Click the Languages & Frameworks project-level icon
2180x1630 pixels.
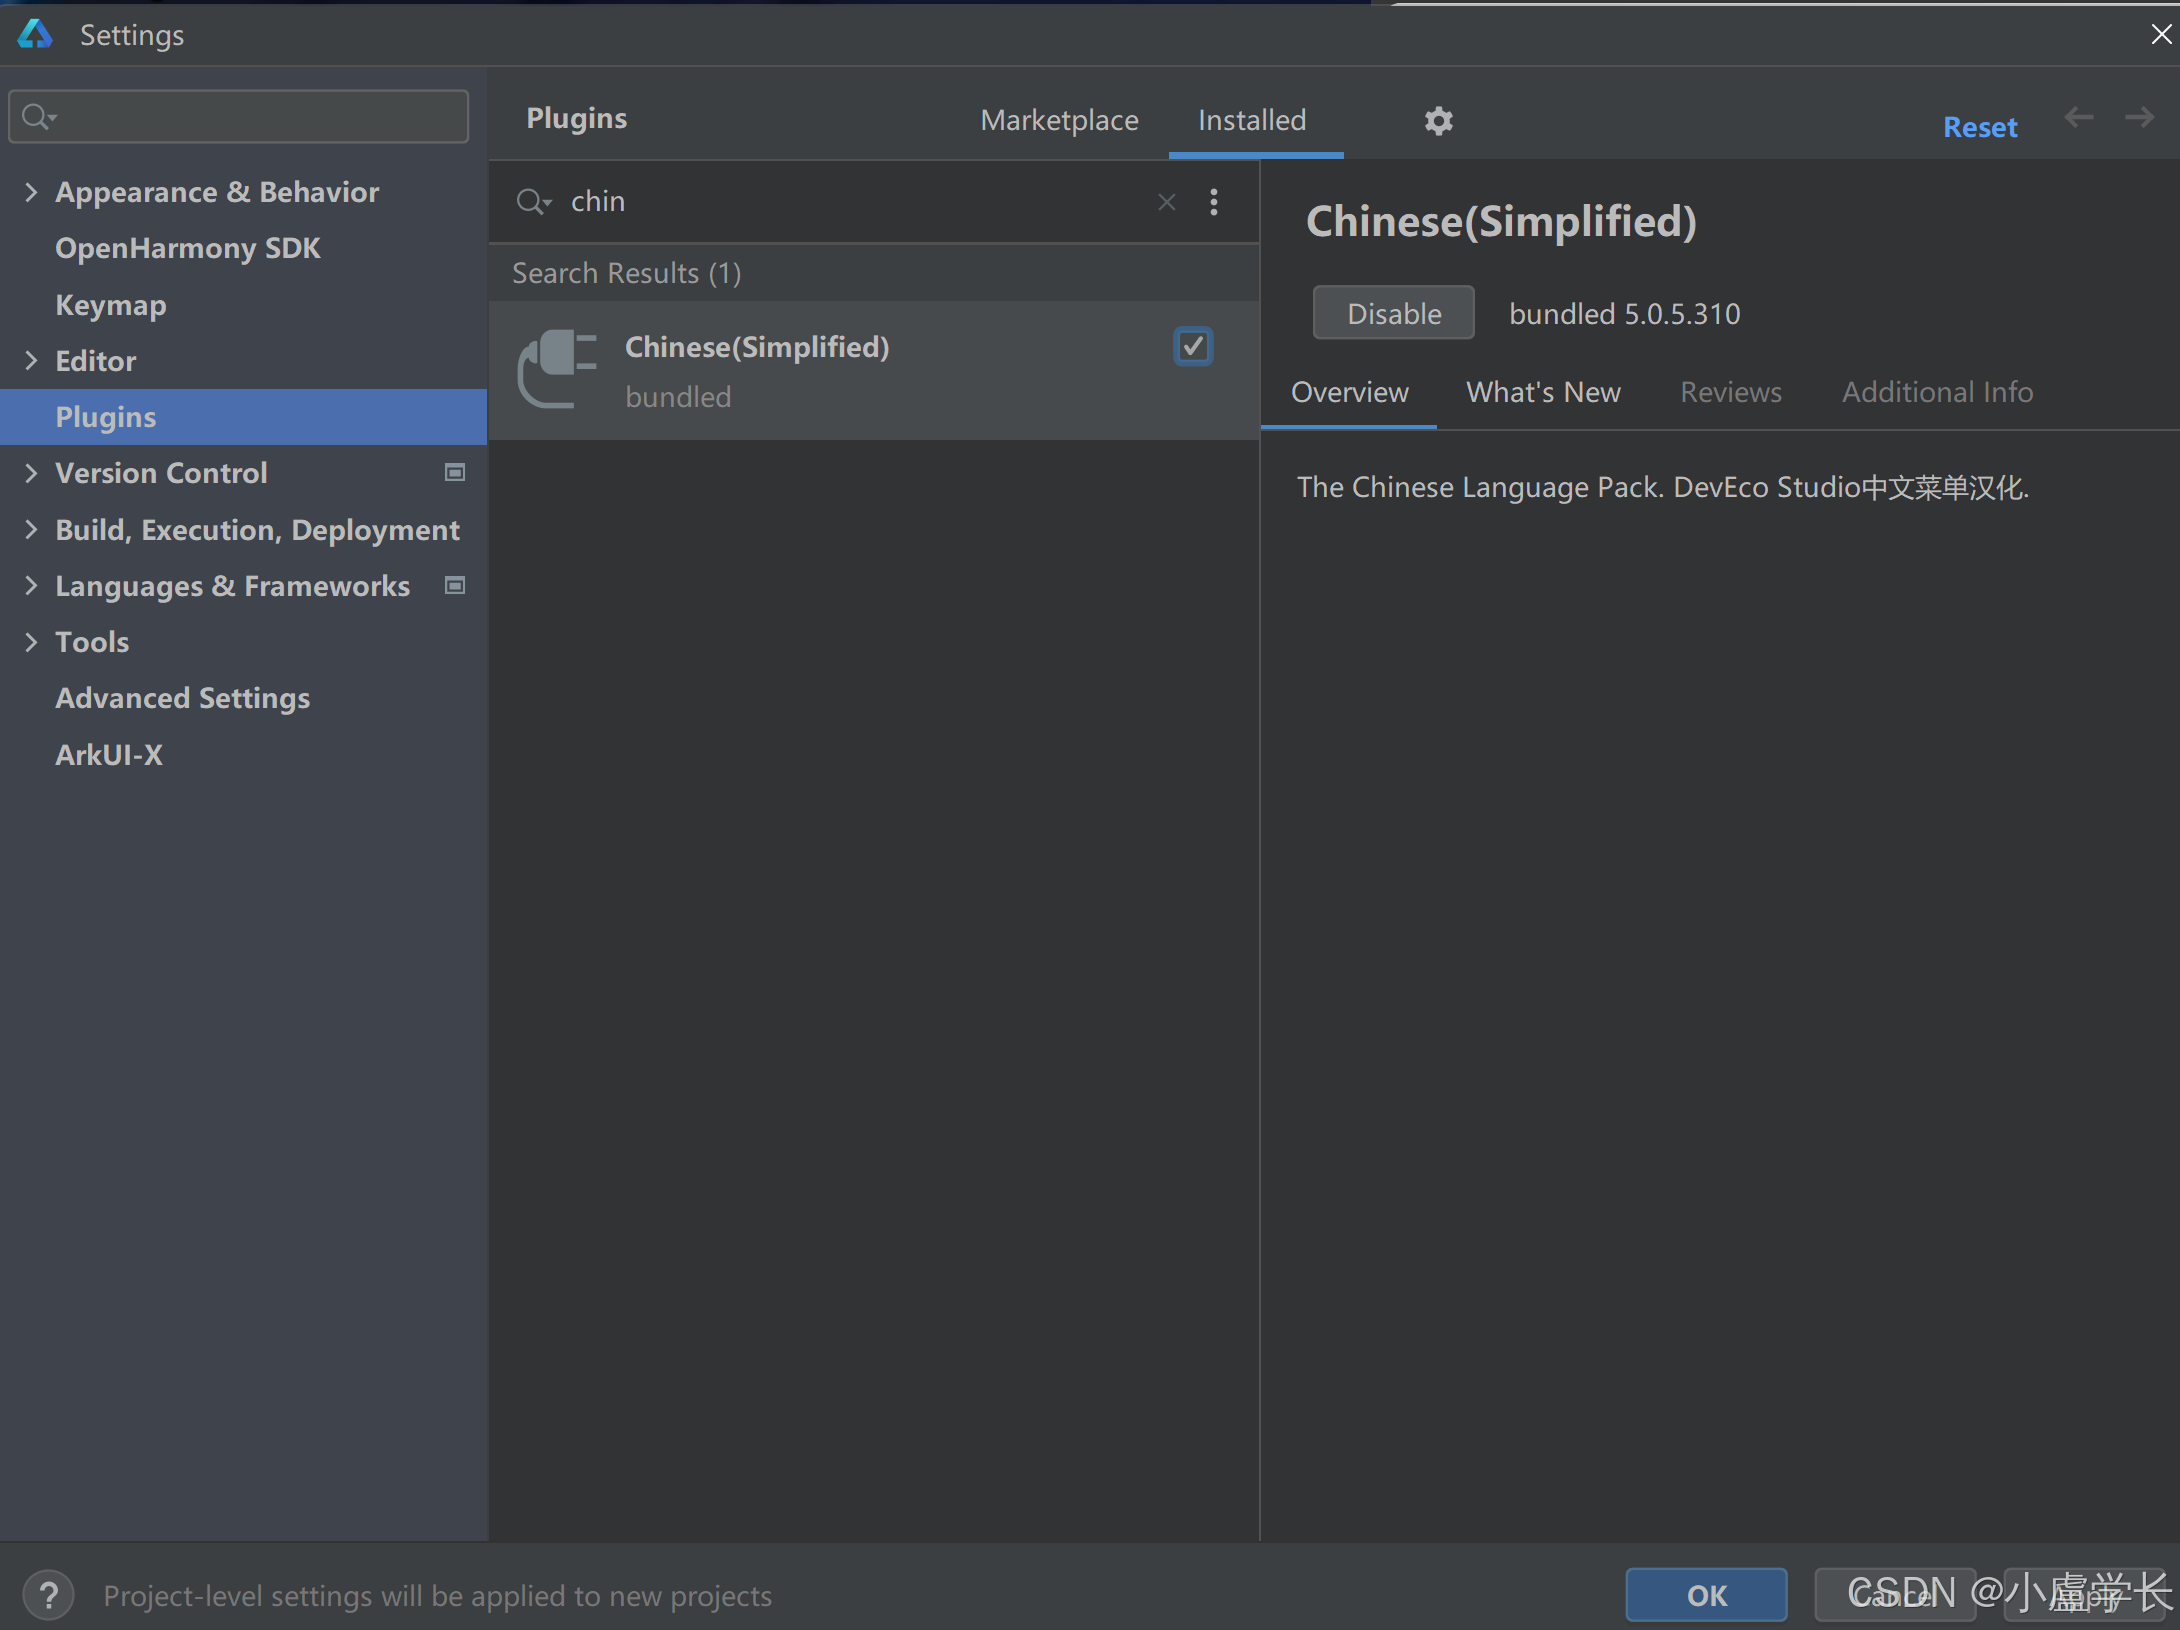click(x=455, y=585)
